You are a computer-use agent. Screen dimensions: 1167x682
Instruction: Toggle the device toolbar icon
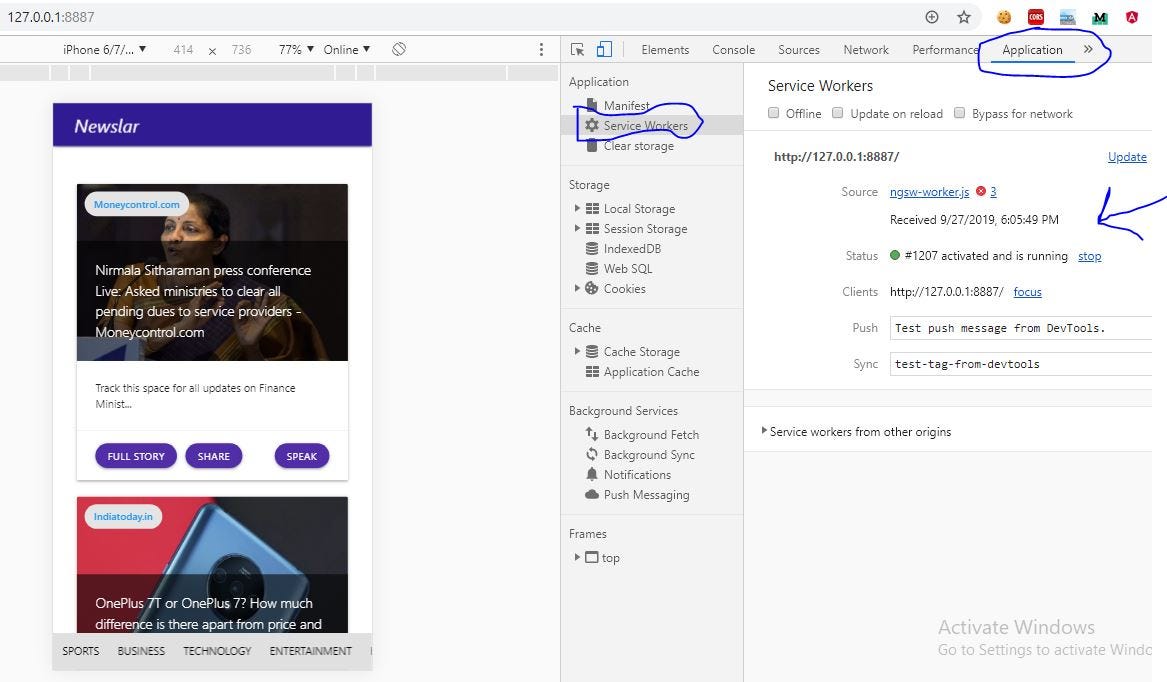tap(603, 48)
